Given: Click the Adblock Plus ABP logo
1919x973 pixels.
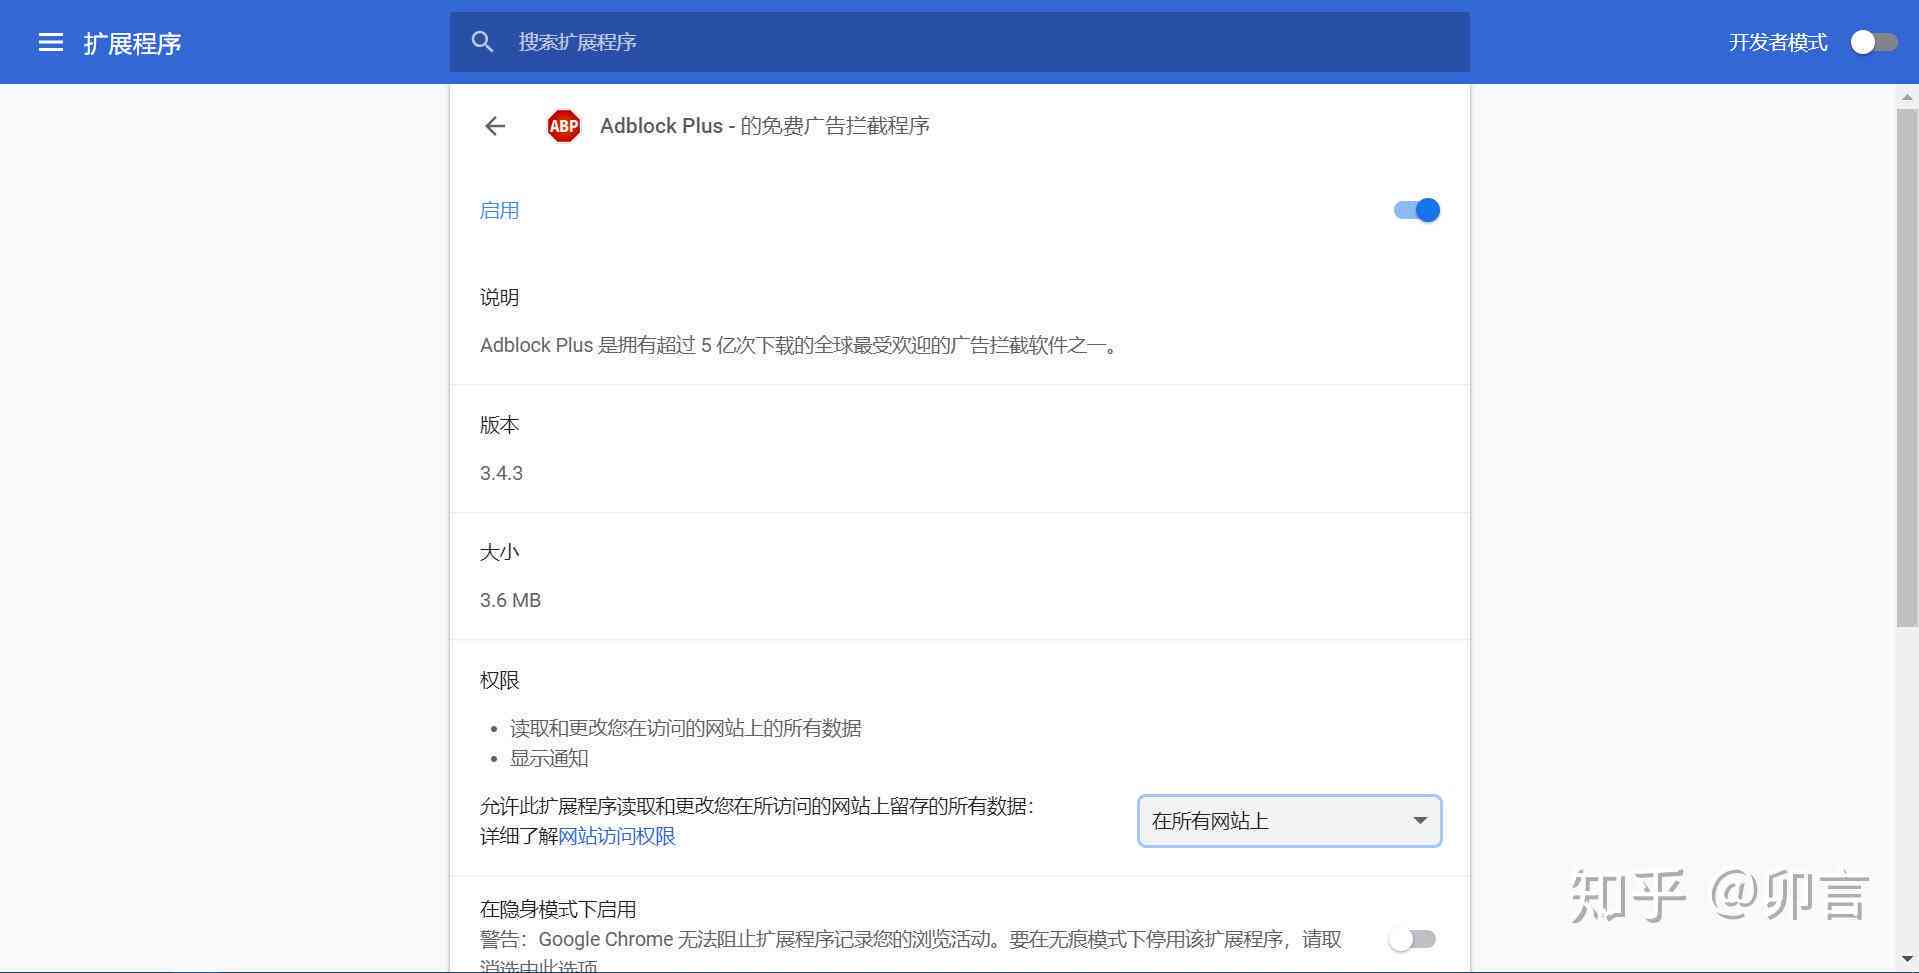Looking at the screenshot, I should coord(564,126).
